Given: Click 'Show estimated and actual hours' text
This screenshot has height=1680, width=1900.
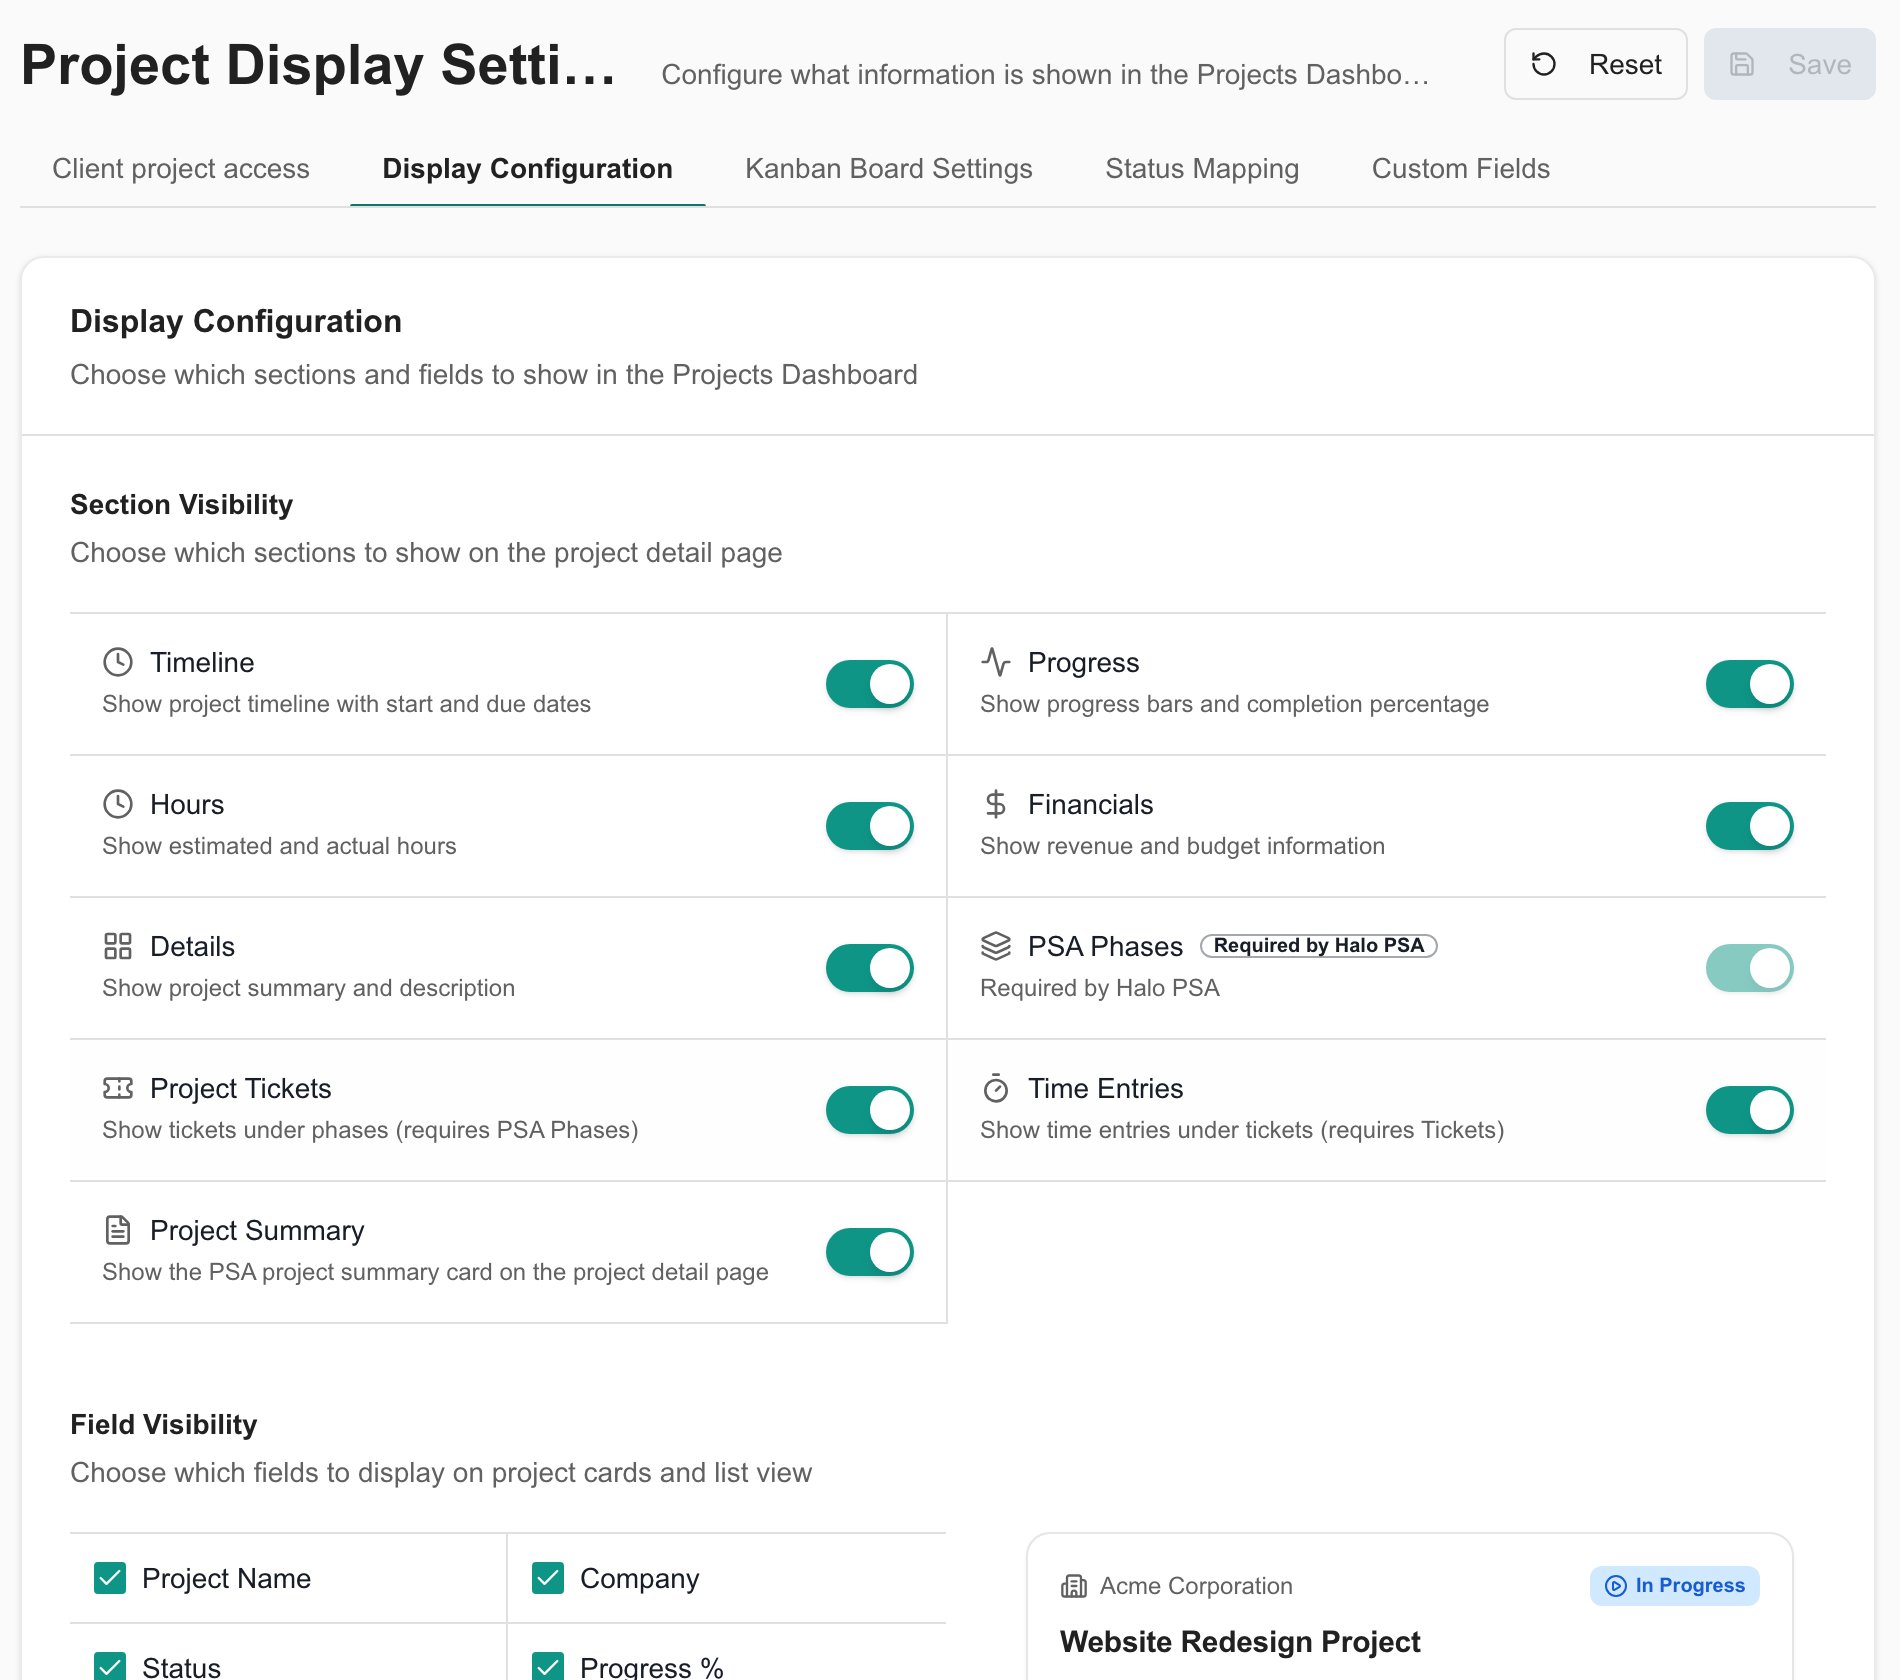Looking at the screenshot, I should click(x=279, y=846).
